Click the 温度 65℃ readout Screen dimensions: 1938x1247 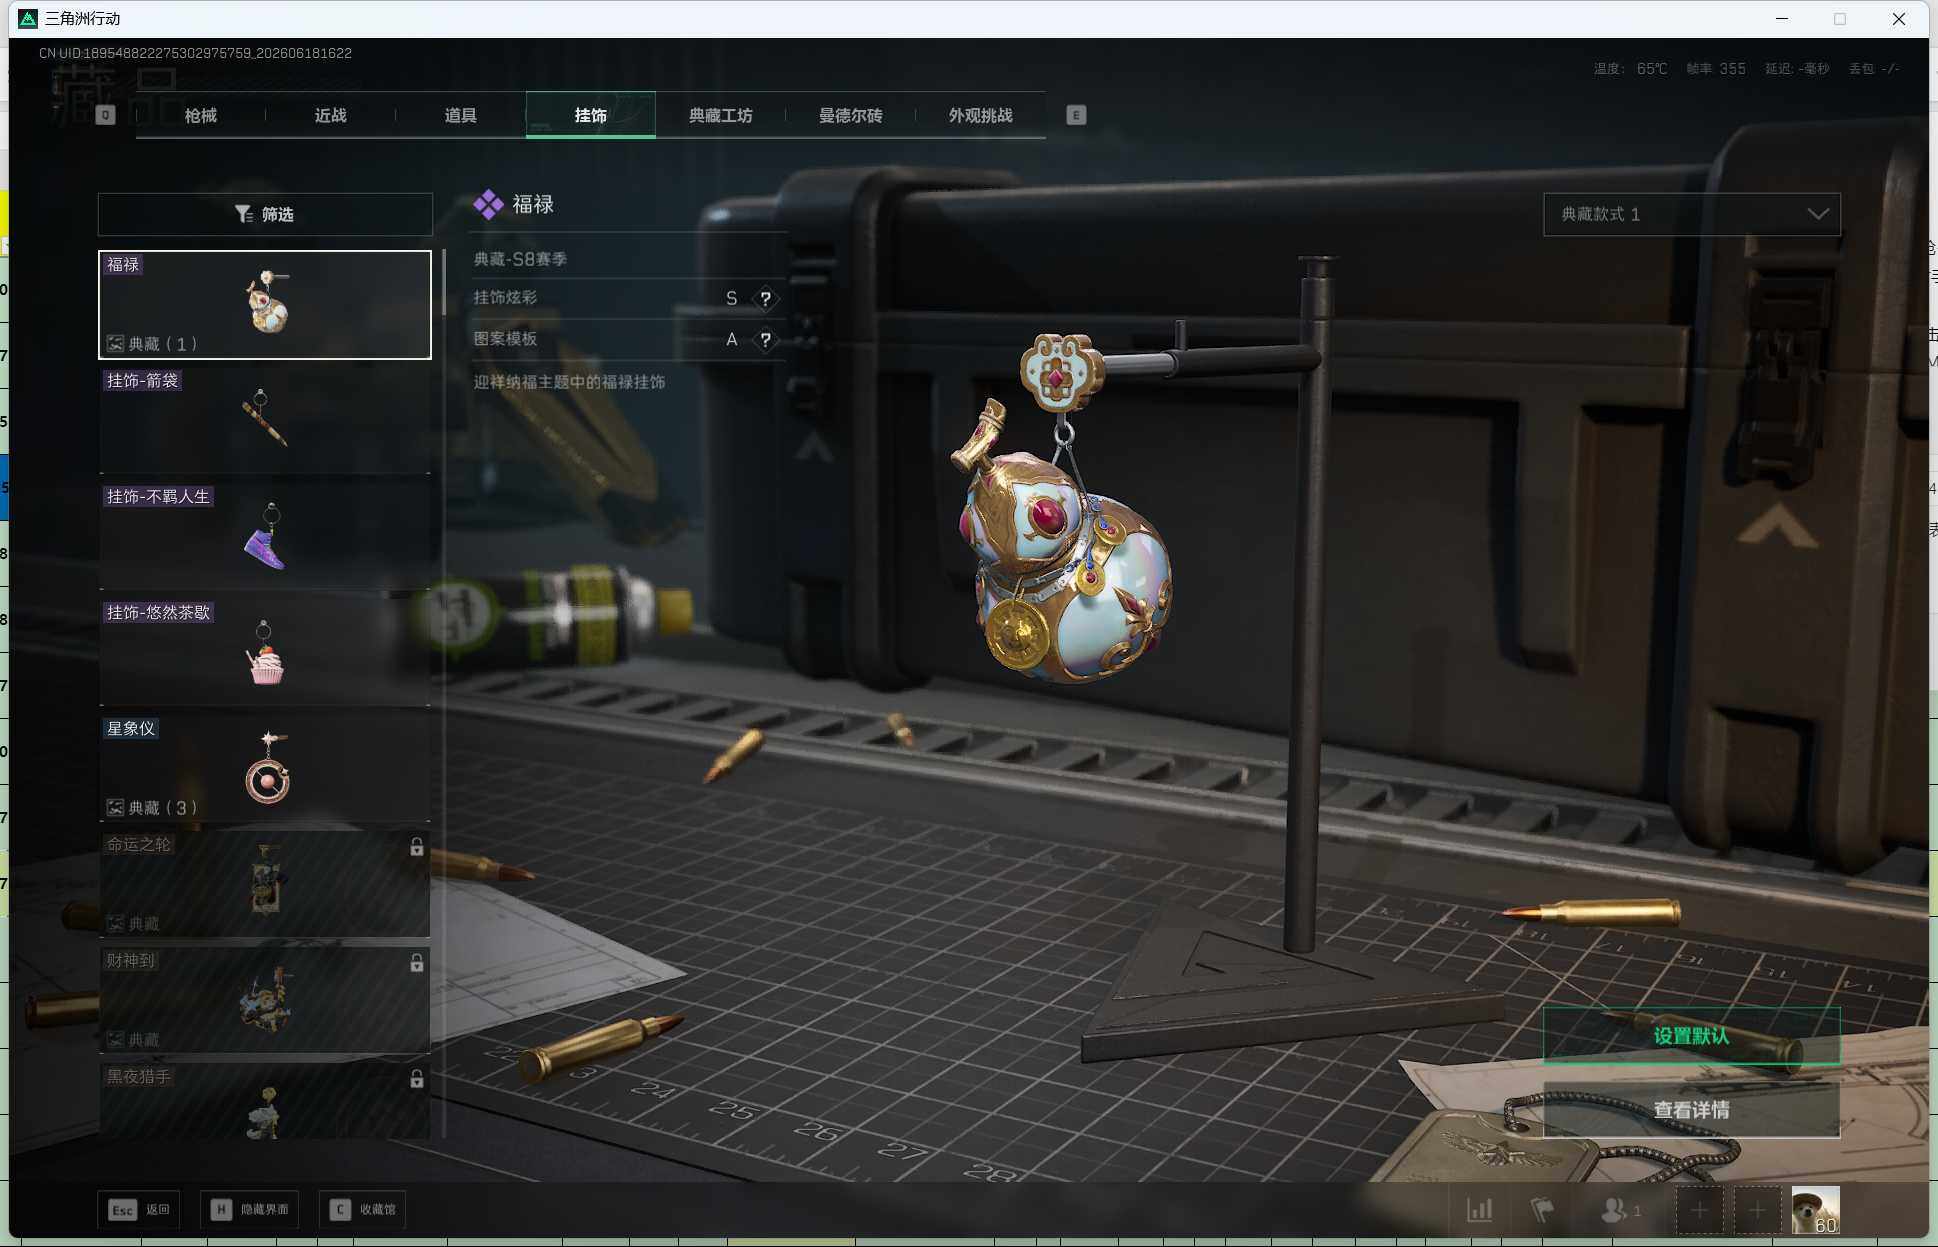1630,69
